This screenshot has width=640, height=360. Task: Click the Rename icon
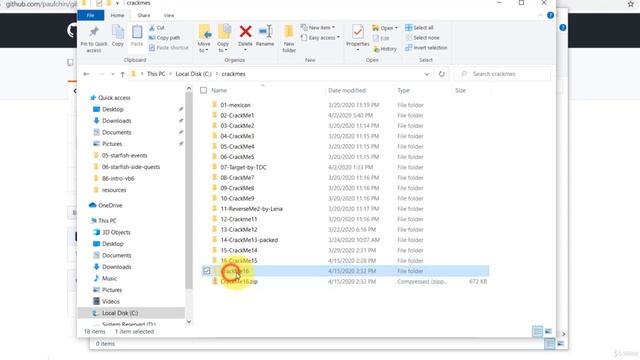265,32
